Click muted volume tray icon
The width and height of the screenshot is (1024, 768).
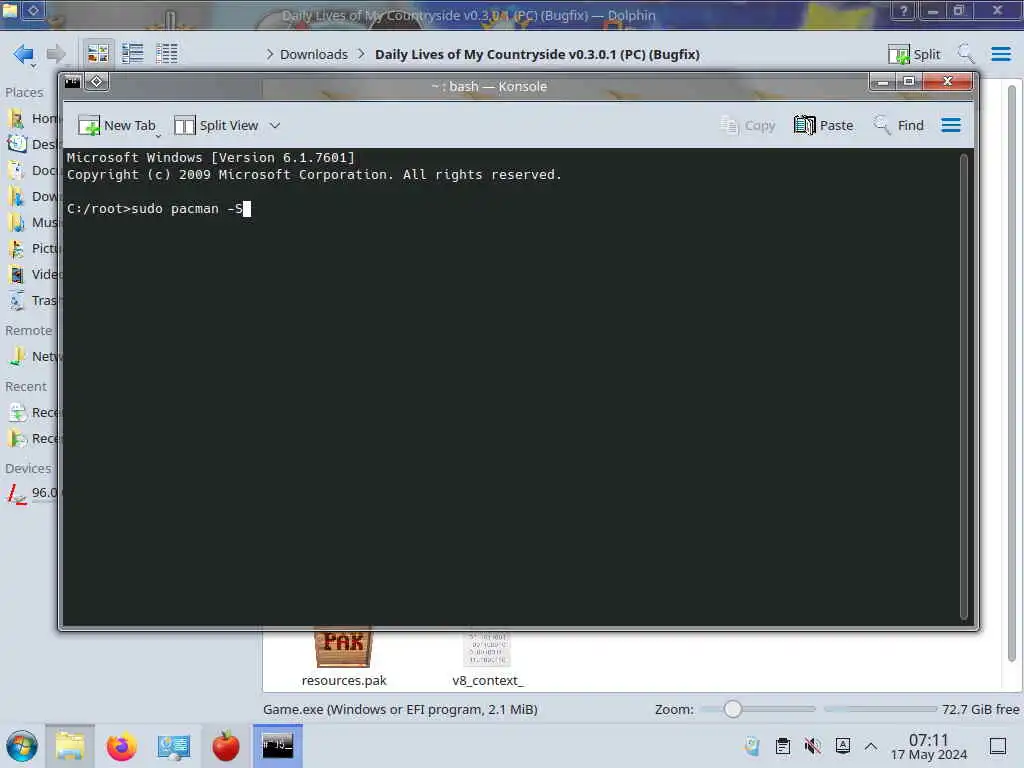[813, 746]
